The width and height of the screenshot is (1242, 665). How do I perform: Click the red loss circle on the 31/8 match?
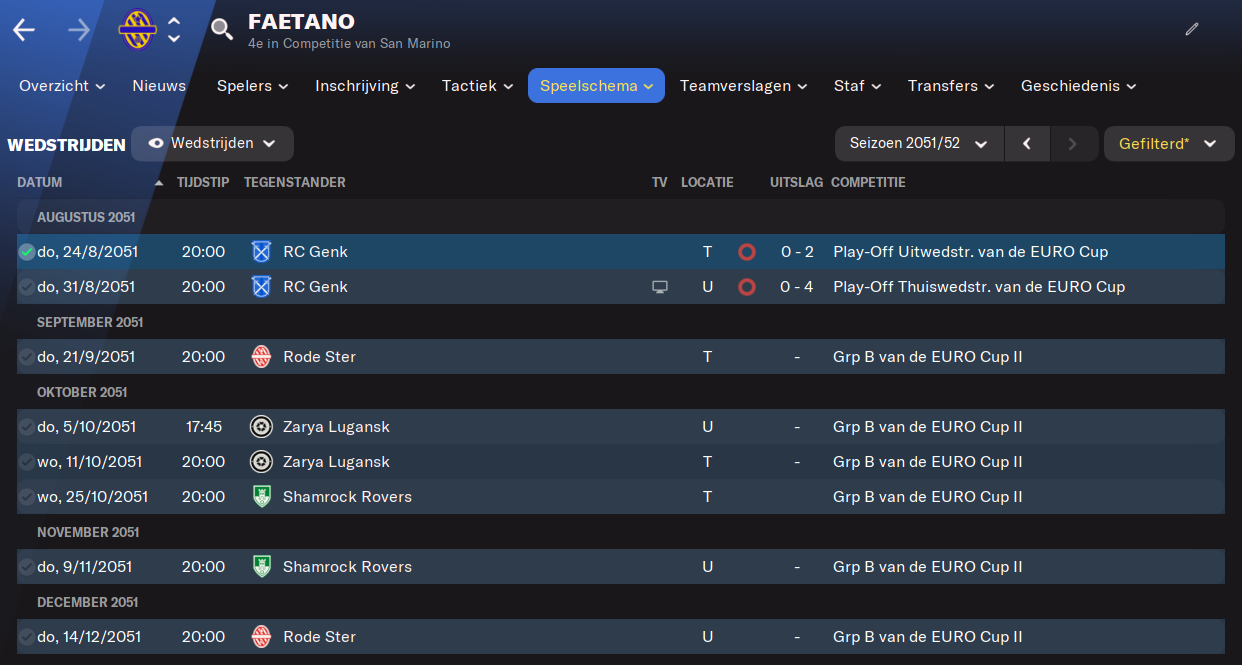click(x=746, y=287)
